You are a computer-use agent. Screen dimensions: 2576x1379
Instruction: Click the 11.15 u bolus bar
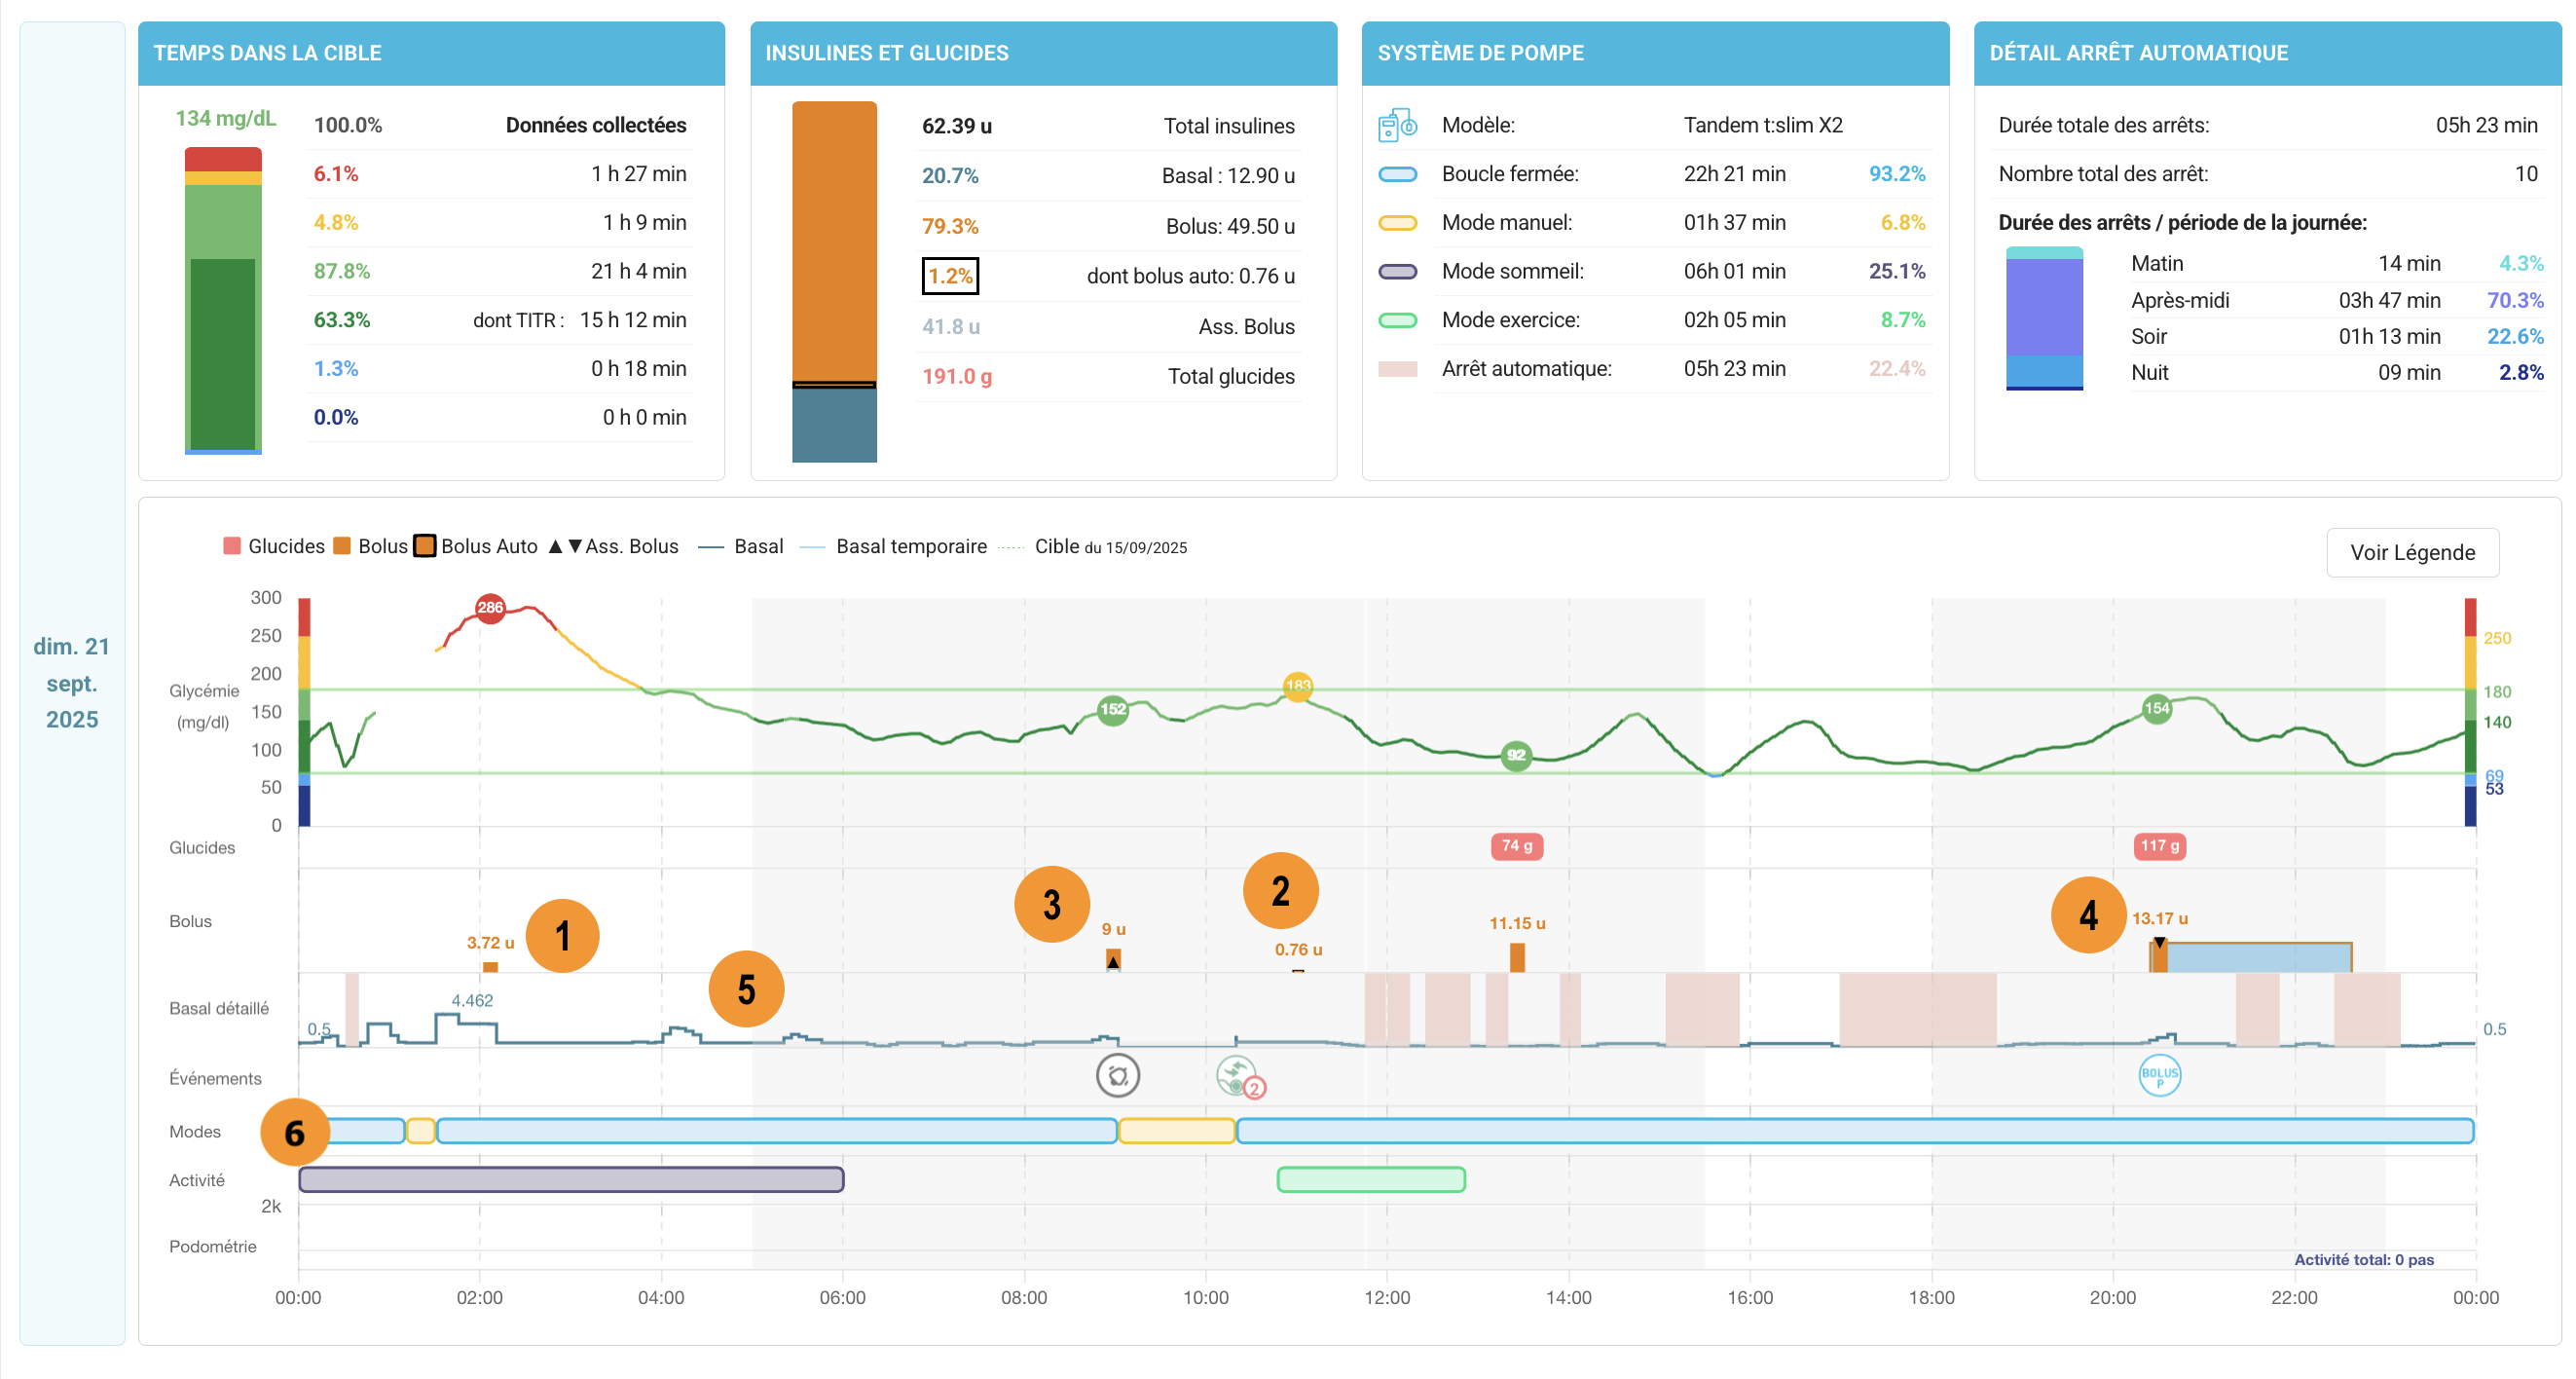coord(1517,957)
